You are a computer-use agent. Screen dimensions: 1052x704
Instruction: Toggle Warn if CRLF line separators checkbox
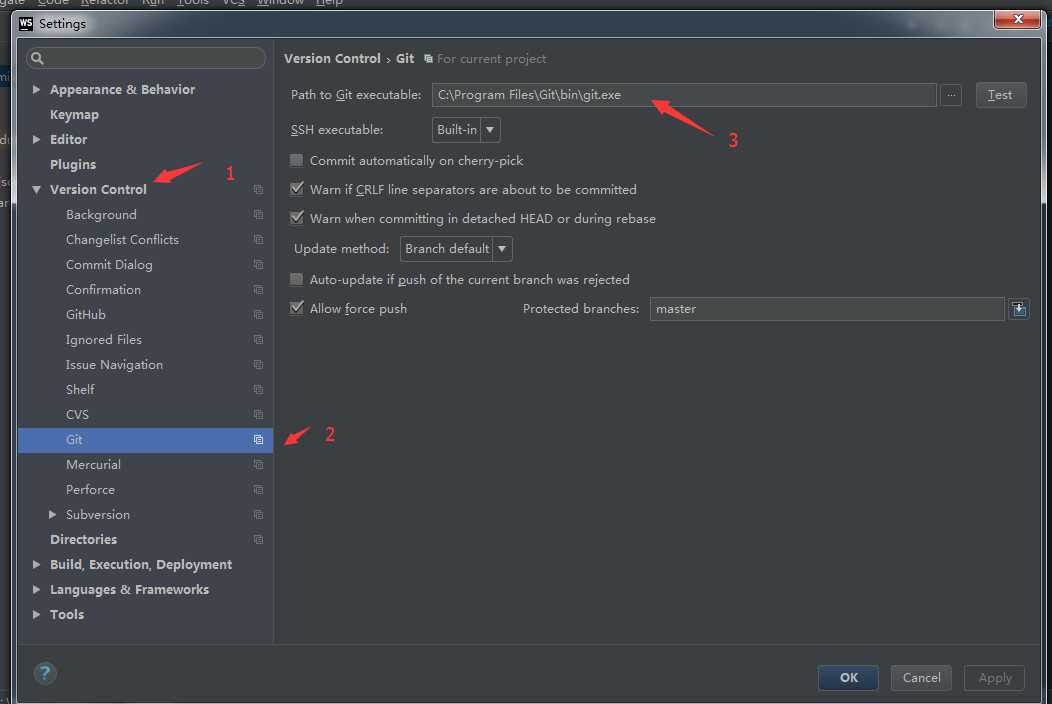pos(296,189)
